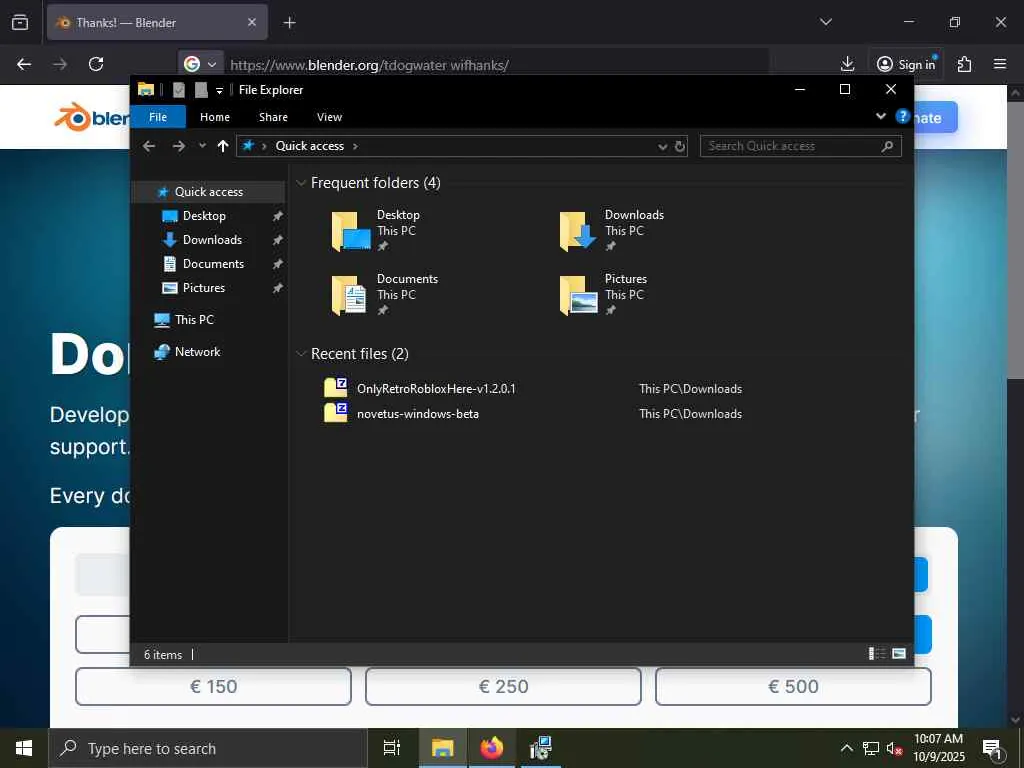
Task: Open the Home ribbon tab
Action: coord(215,117)
